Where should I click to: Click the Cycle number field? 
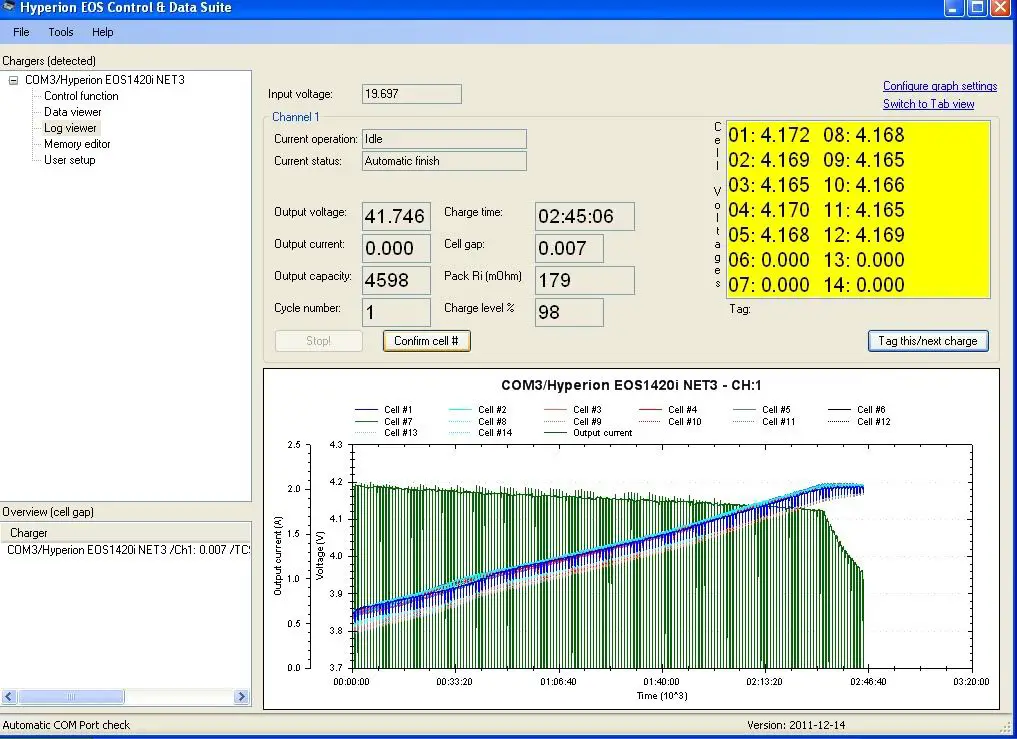396,312
